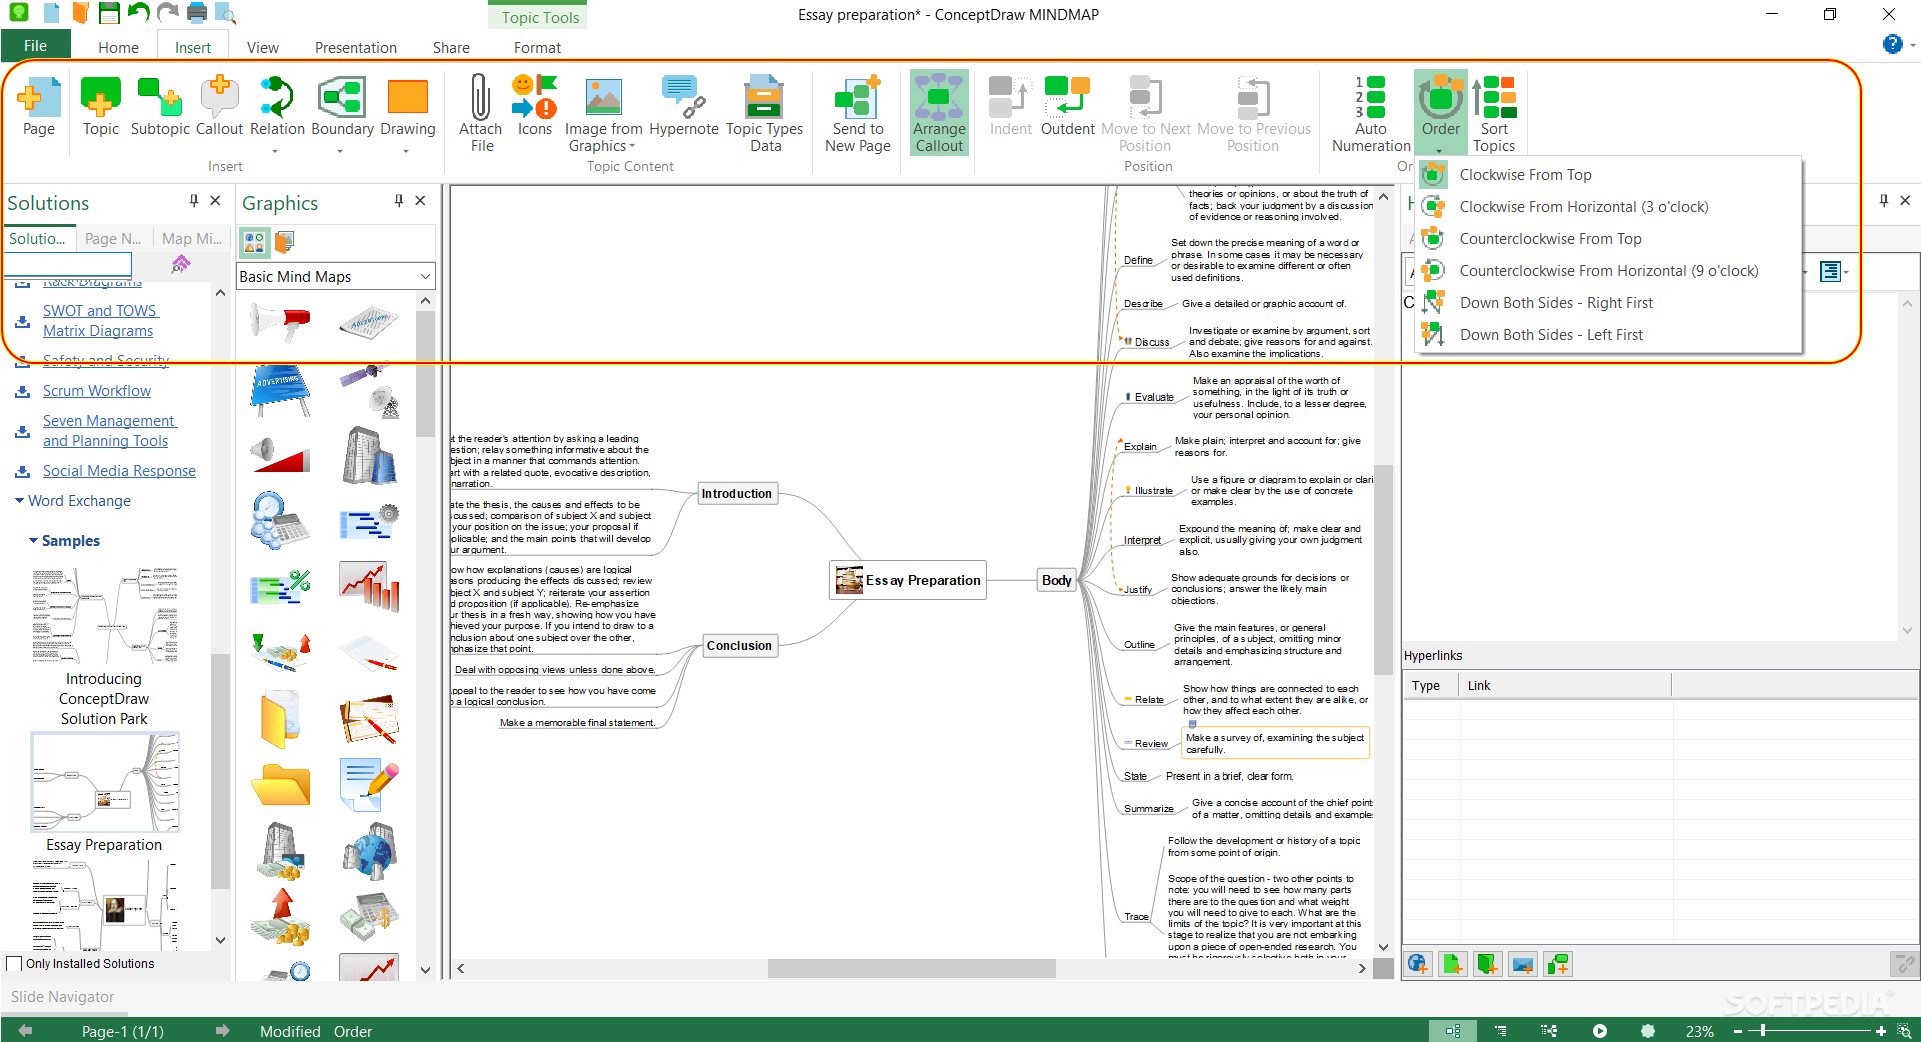Click the Boundary tool icon
Image resolution: width=1921 pixels, height=1042 pixels.
(342, 98)
